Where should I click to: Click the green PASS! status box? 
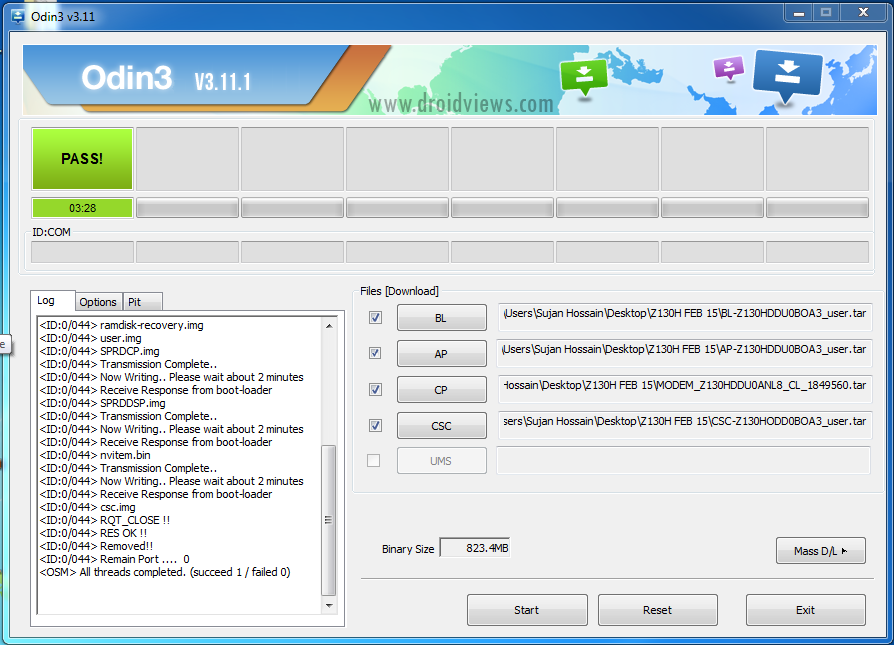coord(83,159)
